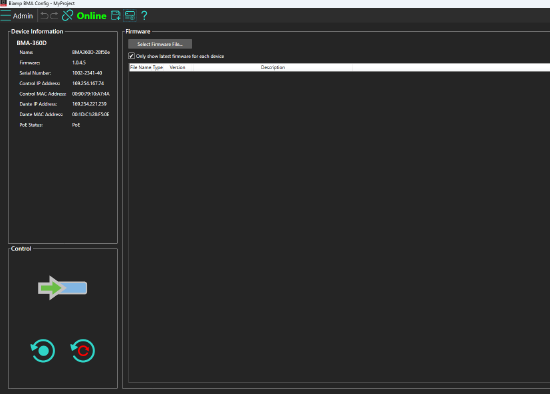
Task: Click the green Online status label
Action: coord(91,16)
